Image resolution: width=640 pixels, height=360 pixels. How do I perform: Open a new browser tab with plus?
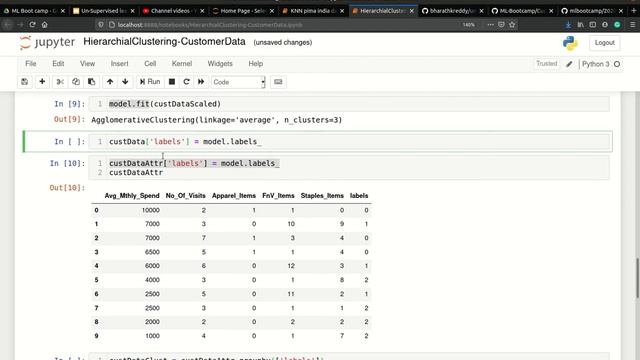tap(634, 11)
